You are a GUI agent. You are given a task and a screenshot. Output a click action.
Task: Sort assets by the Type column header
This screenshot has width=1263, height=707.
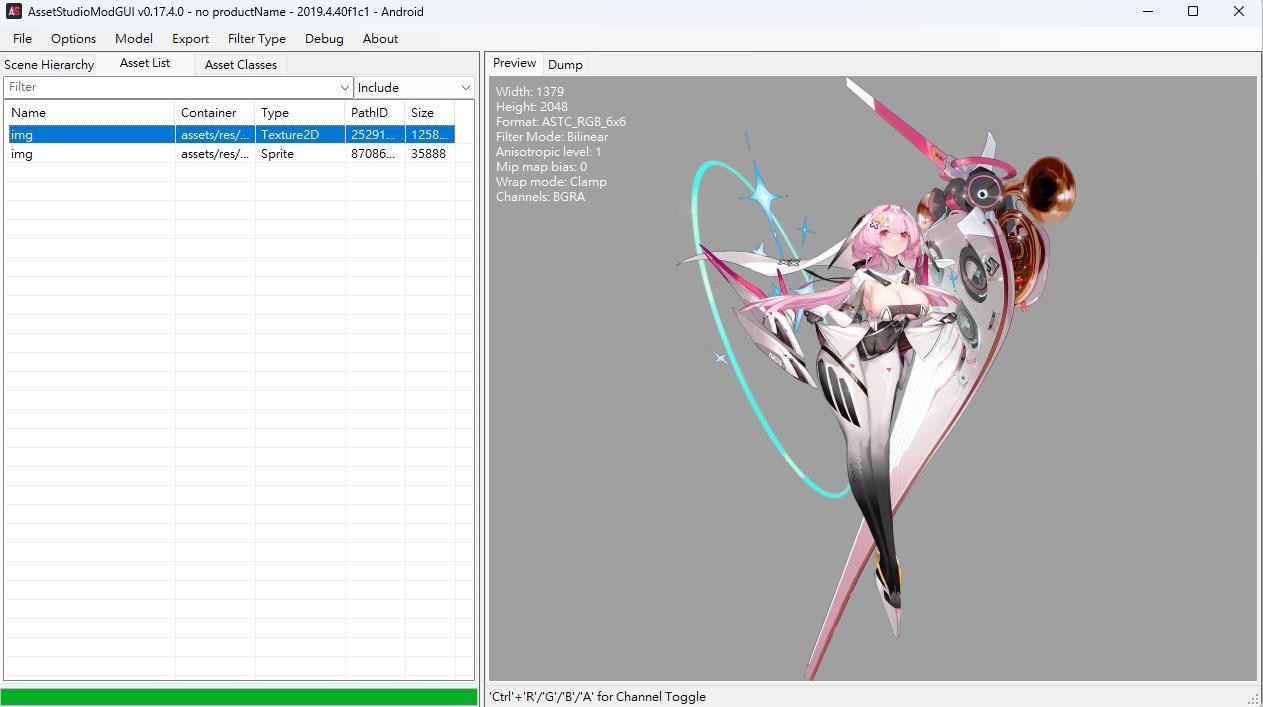300,113
